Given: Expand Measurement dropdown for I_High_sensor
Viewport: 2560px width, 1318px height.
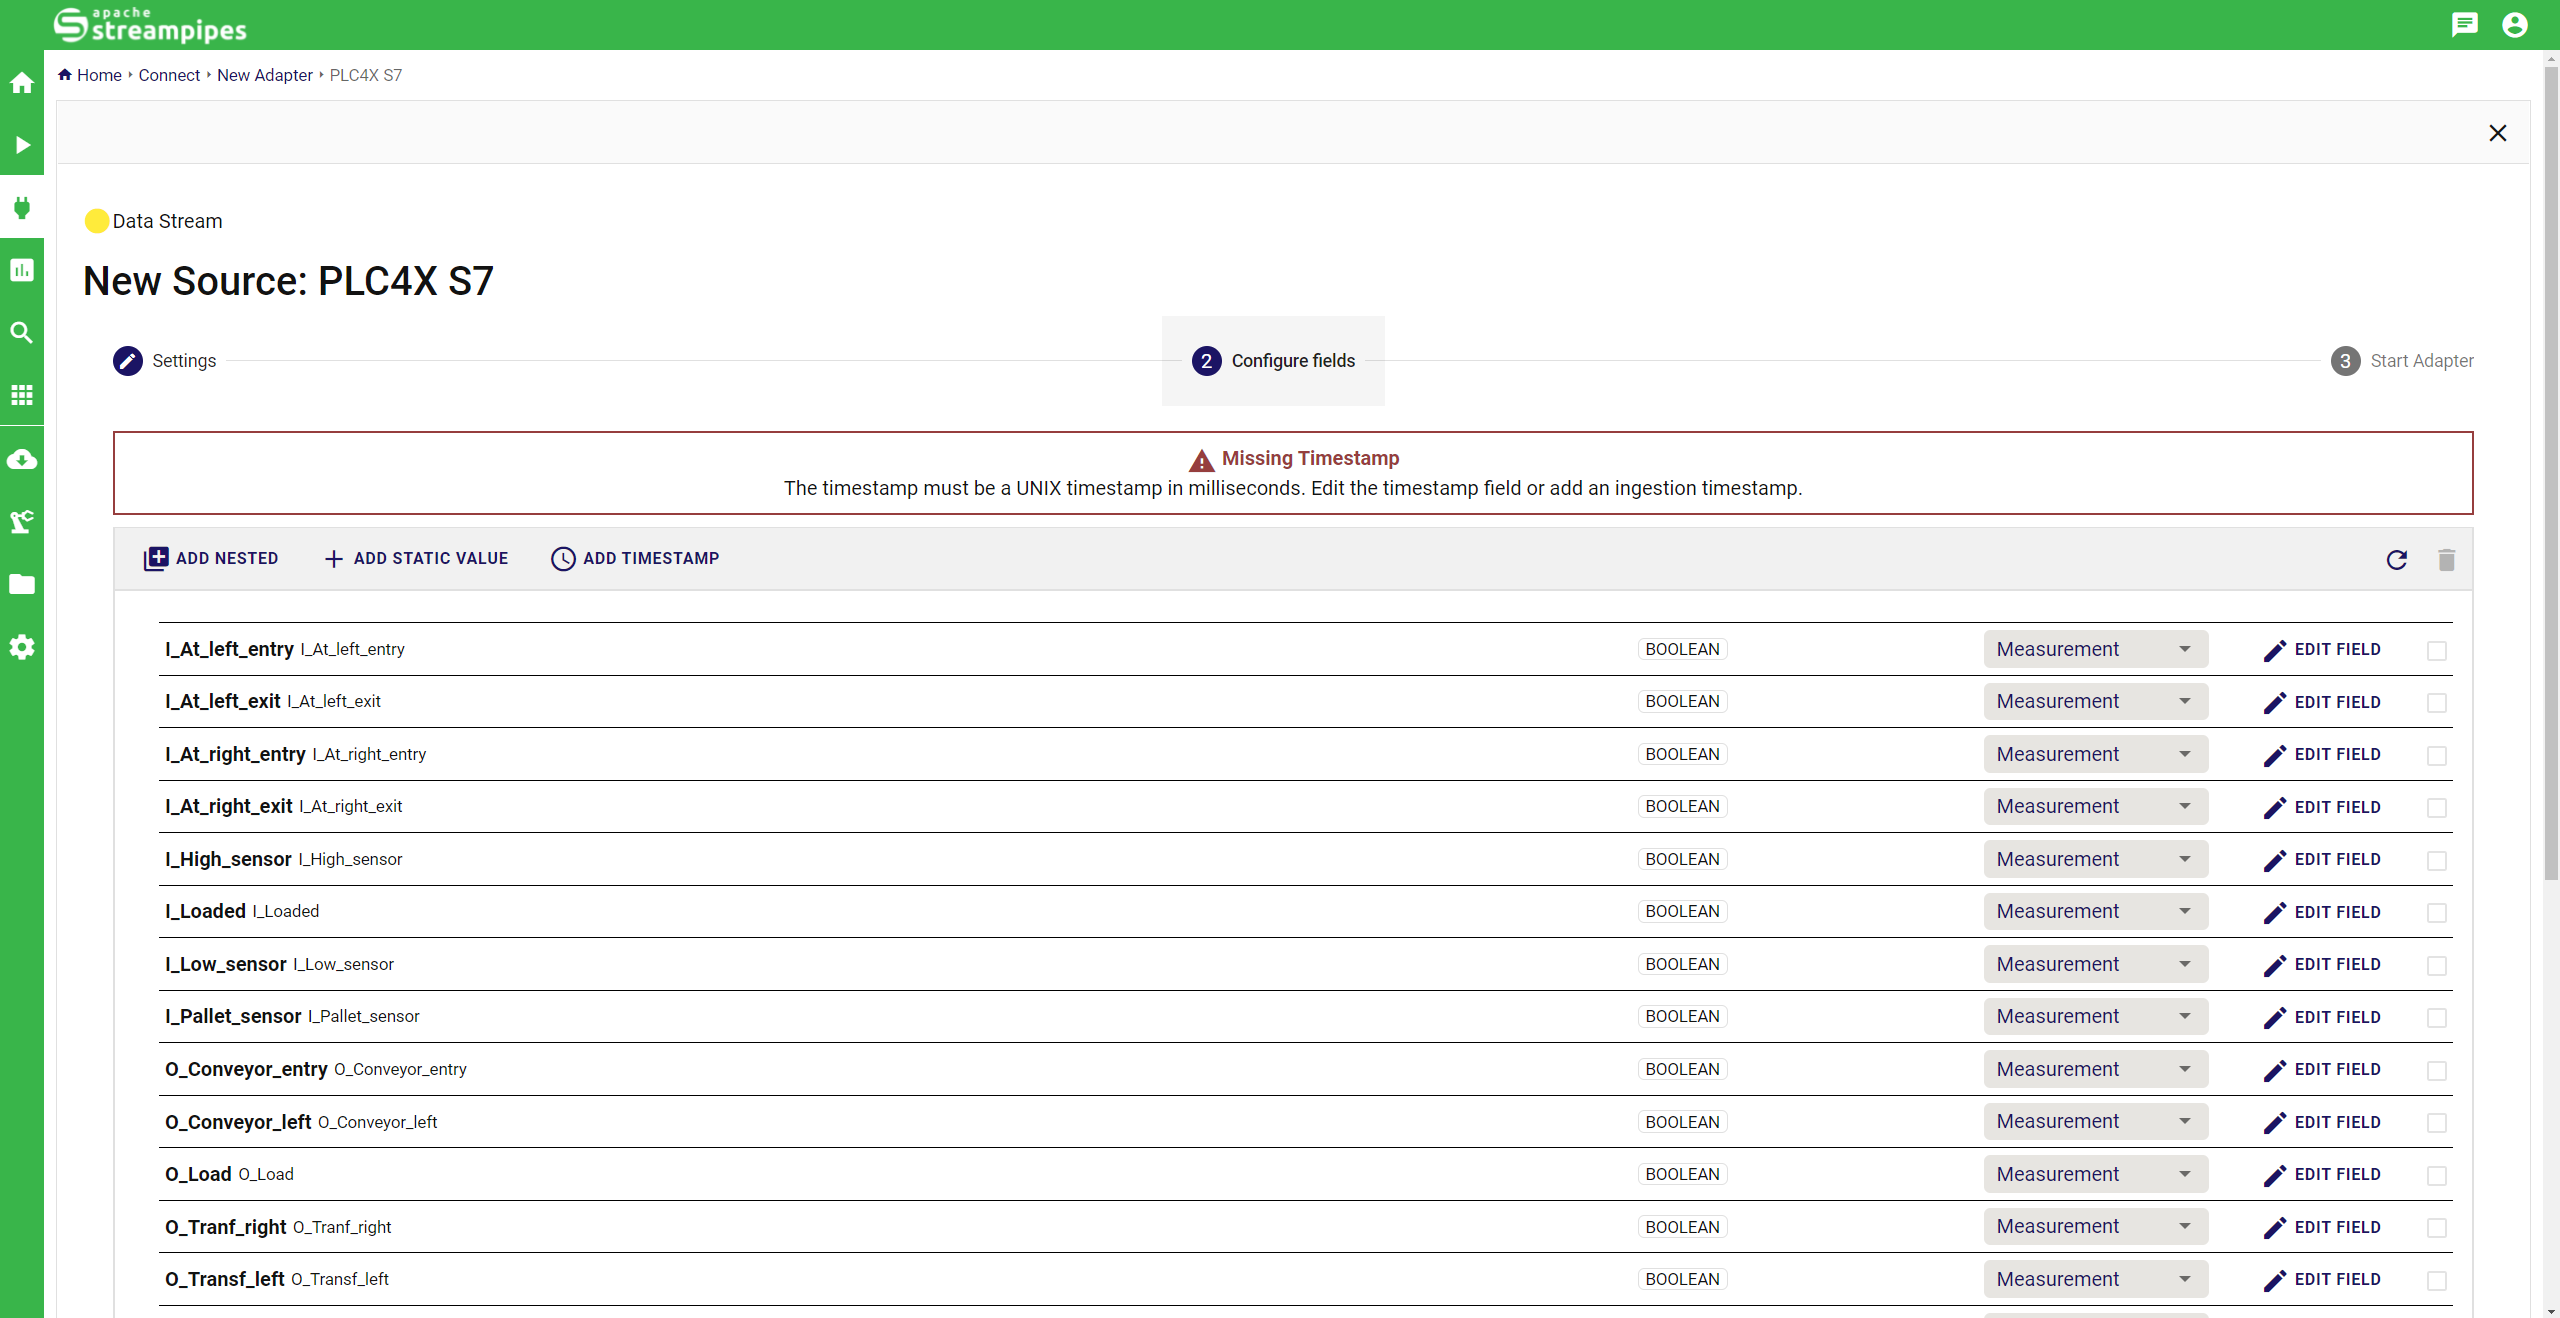Looking at the screenshot, I should pos(2095,859).
